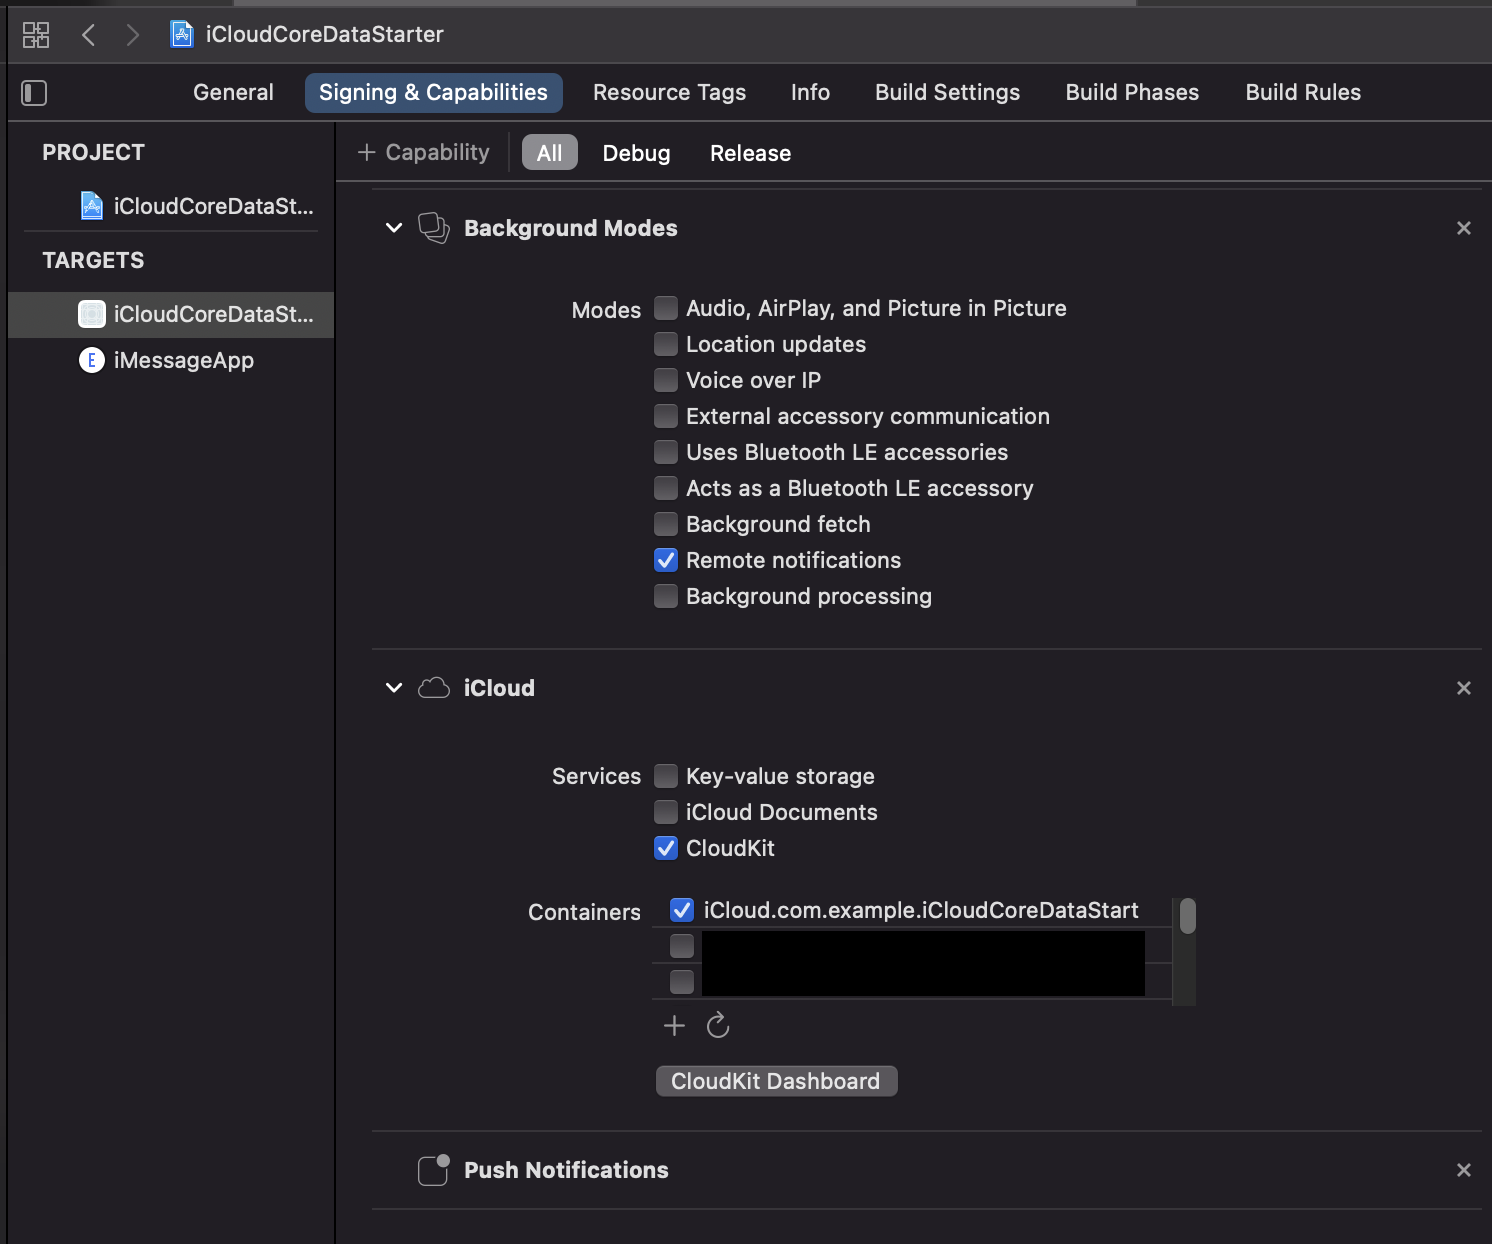Image resolution: width=1492 pixels, height=1244 pixels.
Task: Enable Audio, AirPlay, and Picture in Picture
Action: [x=666, y=308]
